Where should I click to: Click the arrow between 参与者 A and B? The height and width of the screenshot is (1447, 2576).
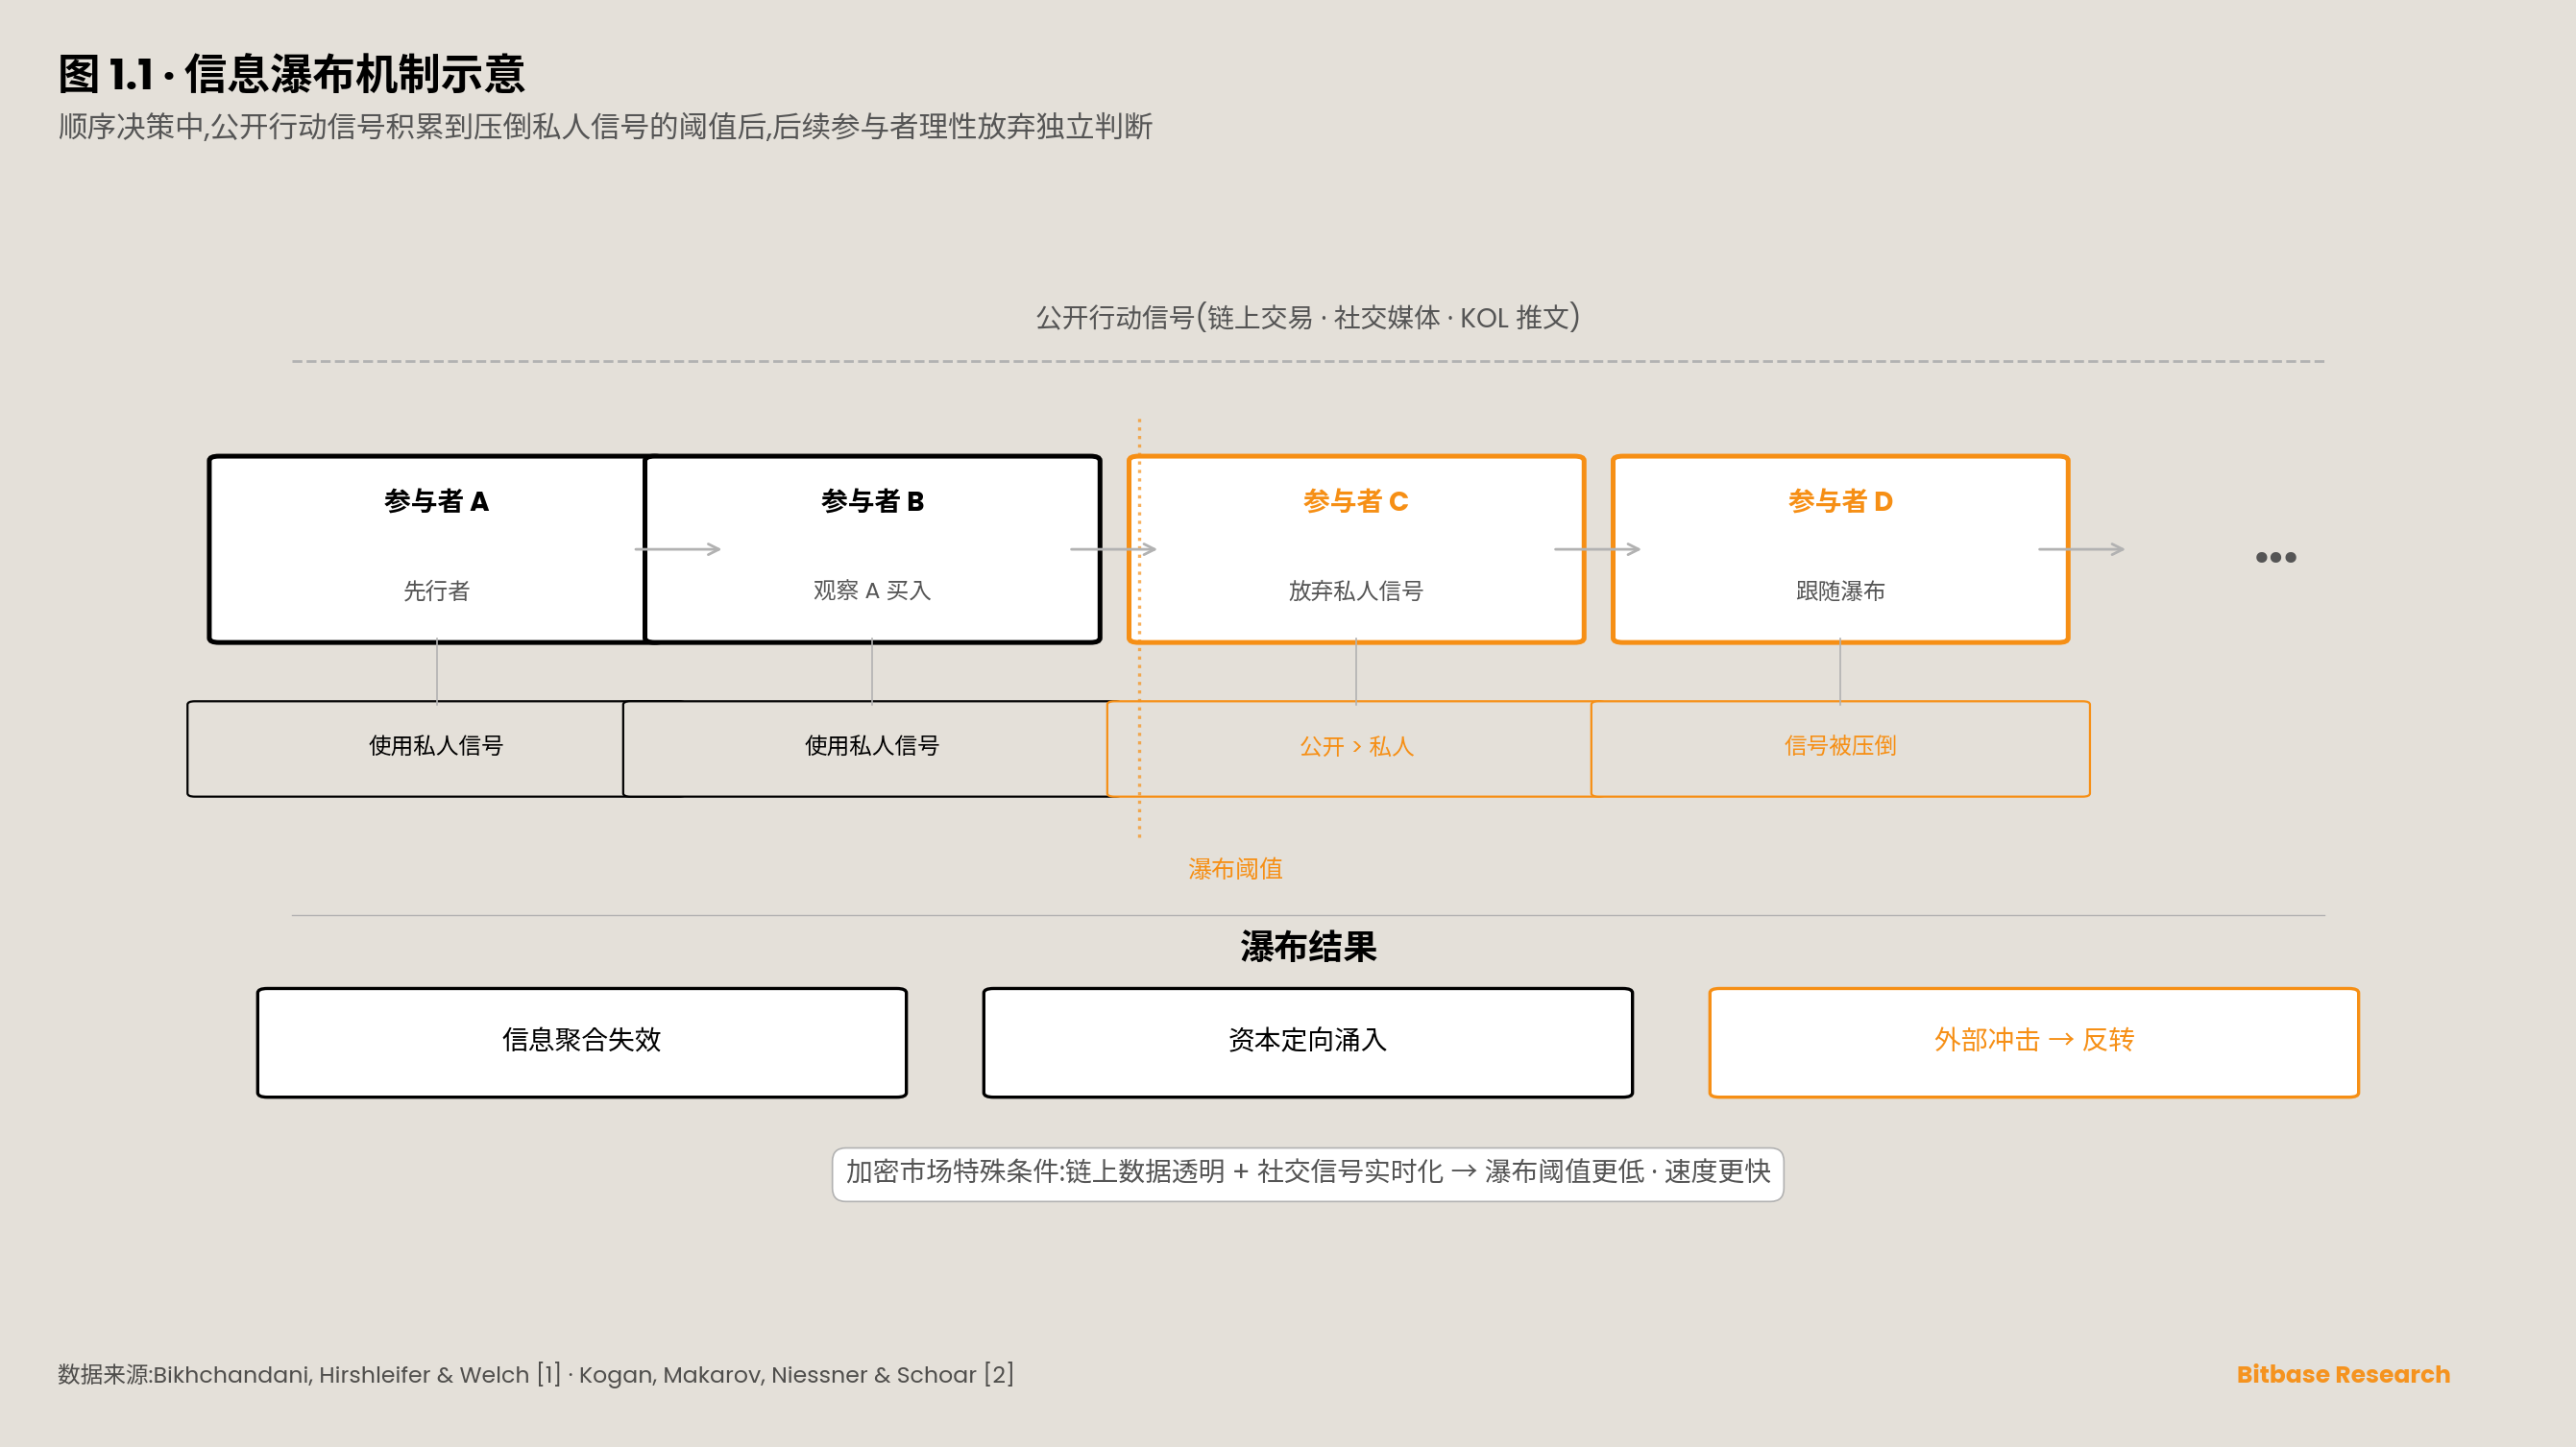(678, 549)
